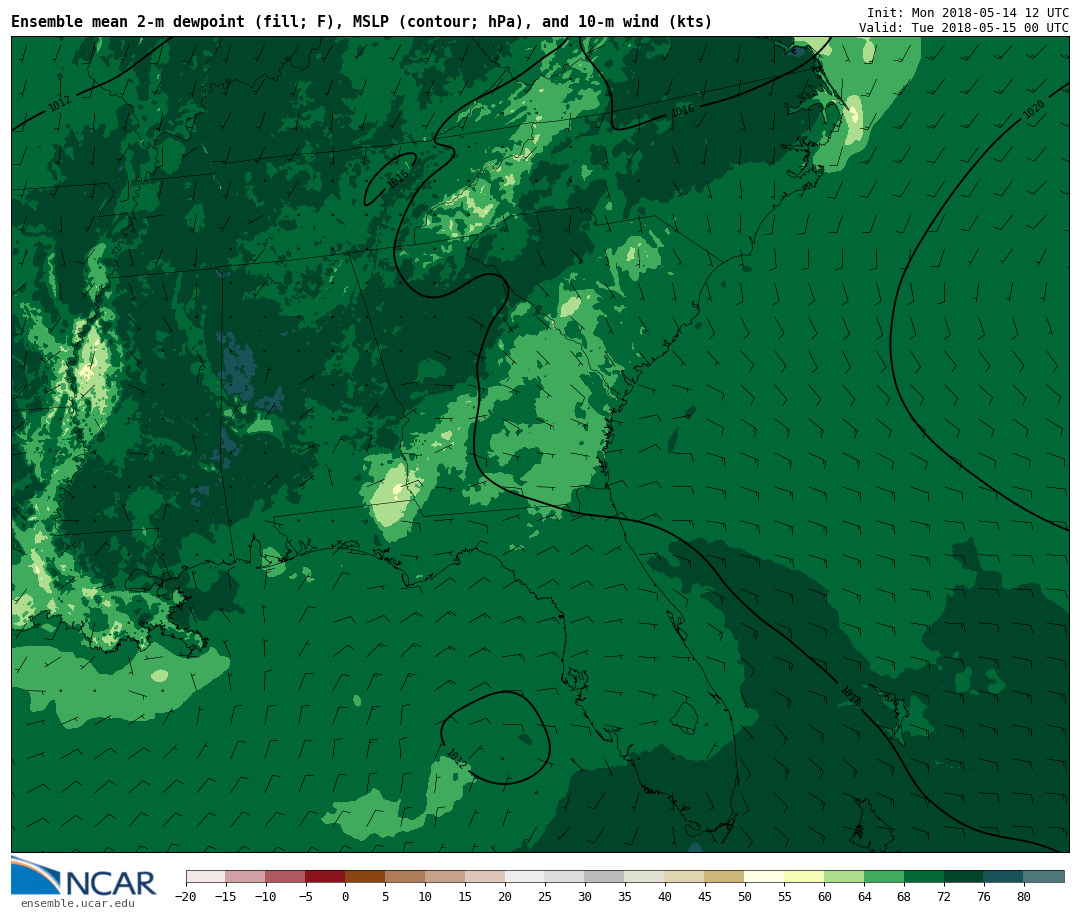Click the 20 colorbar tick label
Image resolution: width=1080 pixels, height=915 pixels.
point(506,896)
